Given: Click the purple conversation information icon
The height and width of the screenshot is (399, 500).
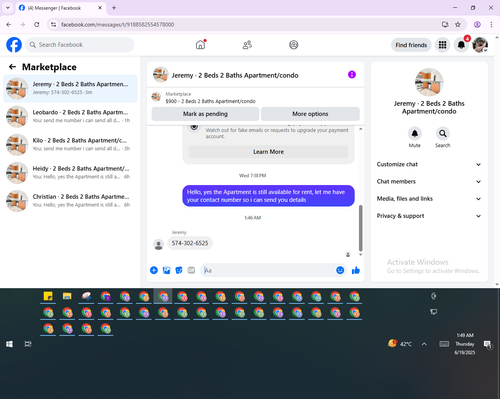Looking at the screenshot, I should tap(352, 75).
